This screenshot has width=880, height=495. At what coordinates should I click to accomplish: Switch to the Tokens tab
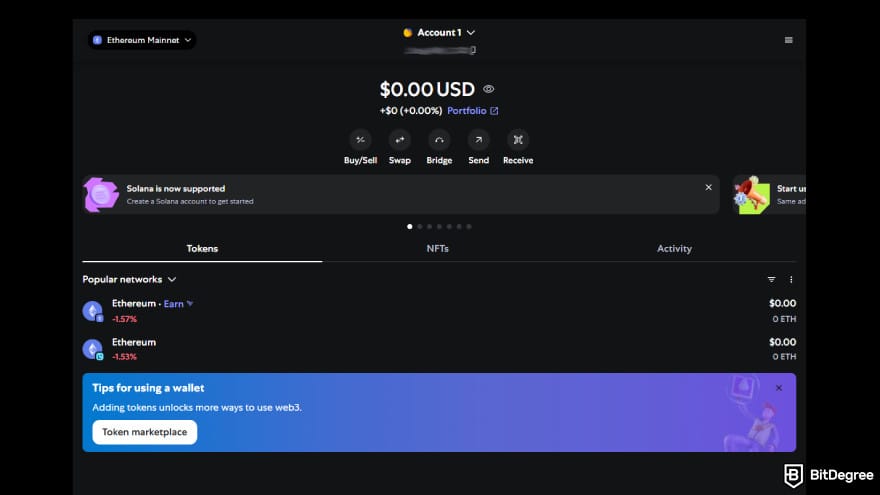pyautogui.click(x=202, y=249)
